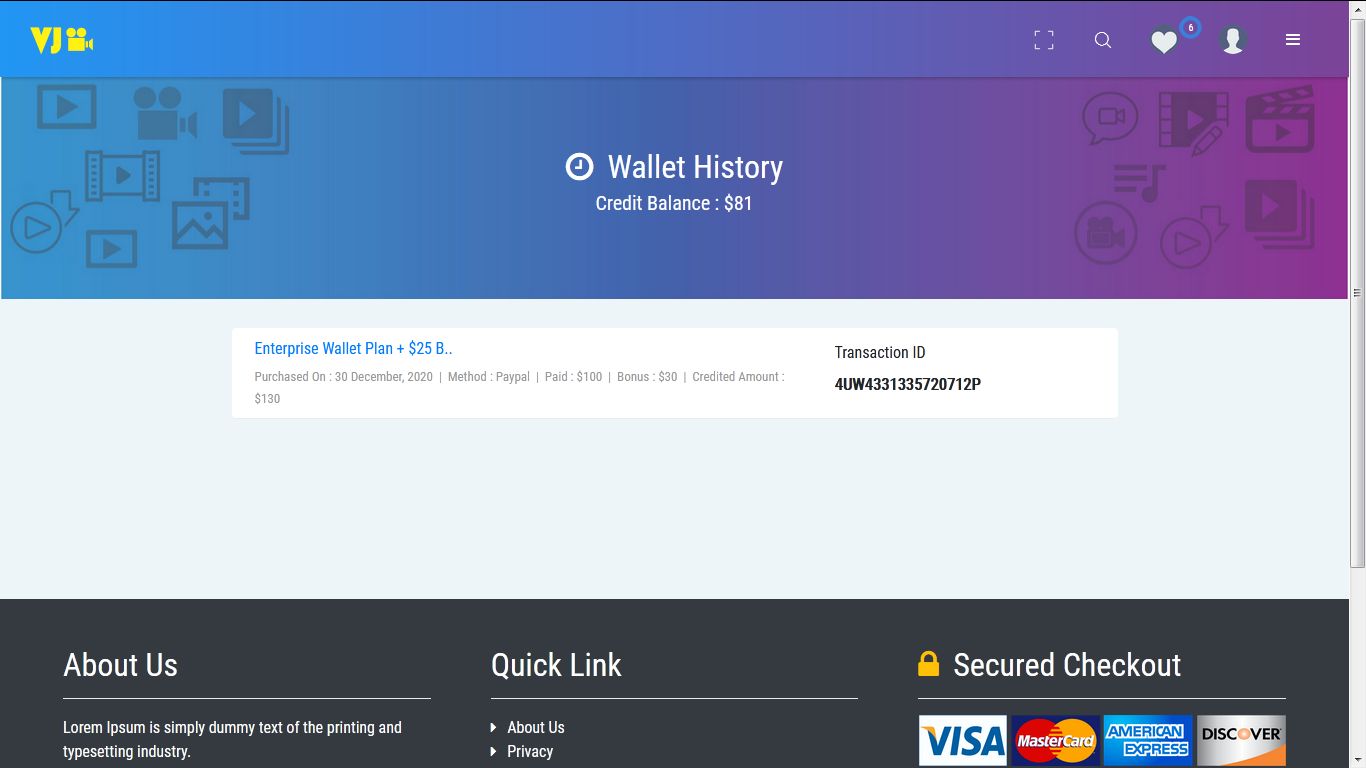The image size is (1366, 768).
Task: Open the search icon in the navbar
Action: [1103, 40]
